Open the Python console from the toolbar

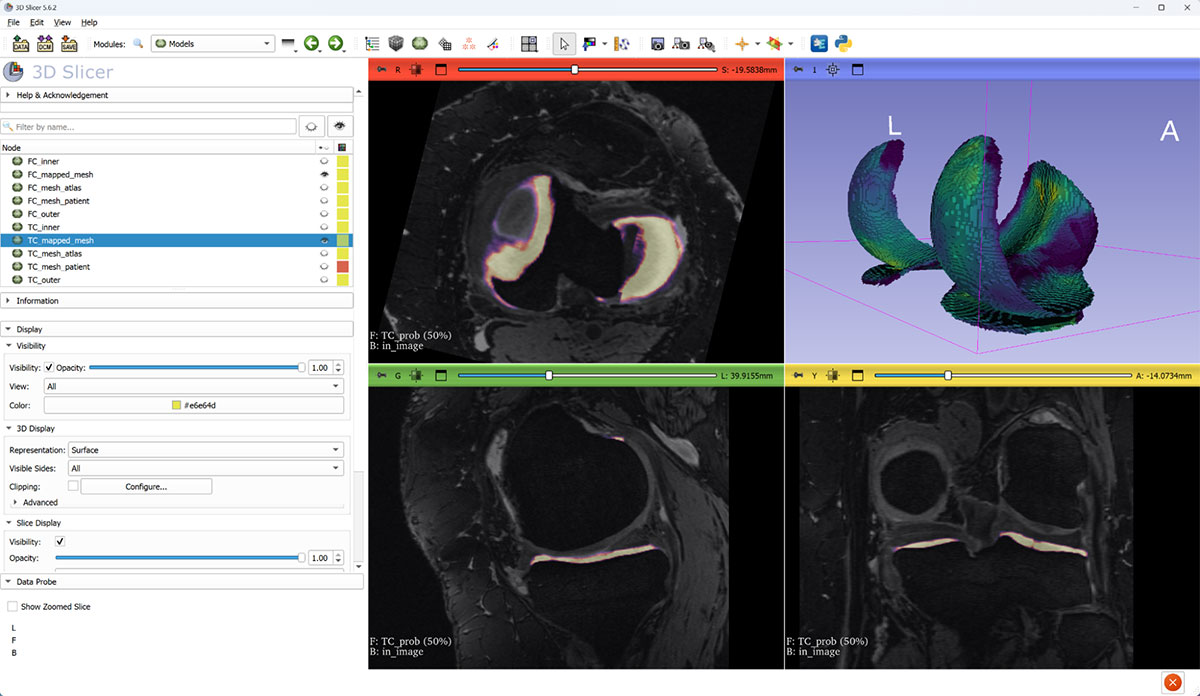point(842,43)
